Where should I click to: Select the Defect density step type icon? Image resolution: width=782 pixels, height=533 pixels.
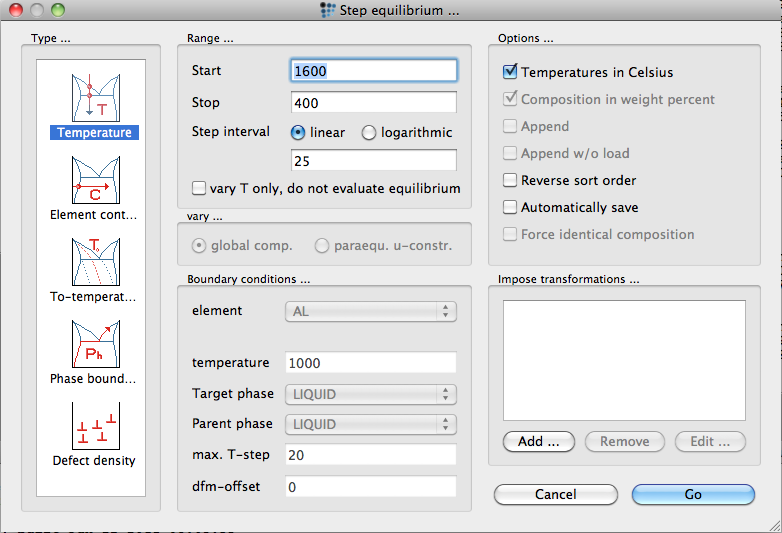[x=94, y=427]
